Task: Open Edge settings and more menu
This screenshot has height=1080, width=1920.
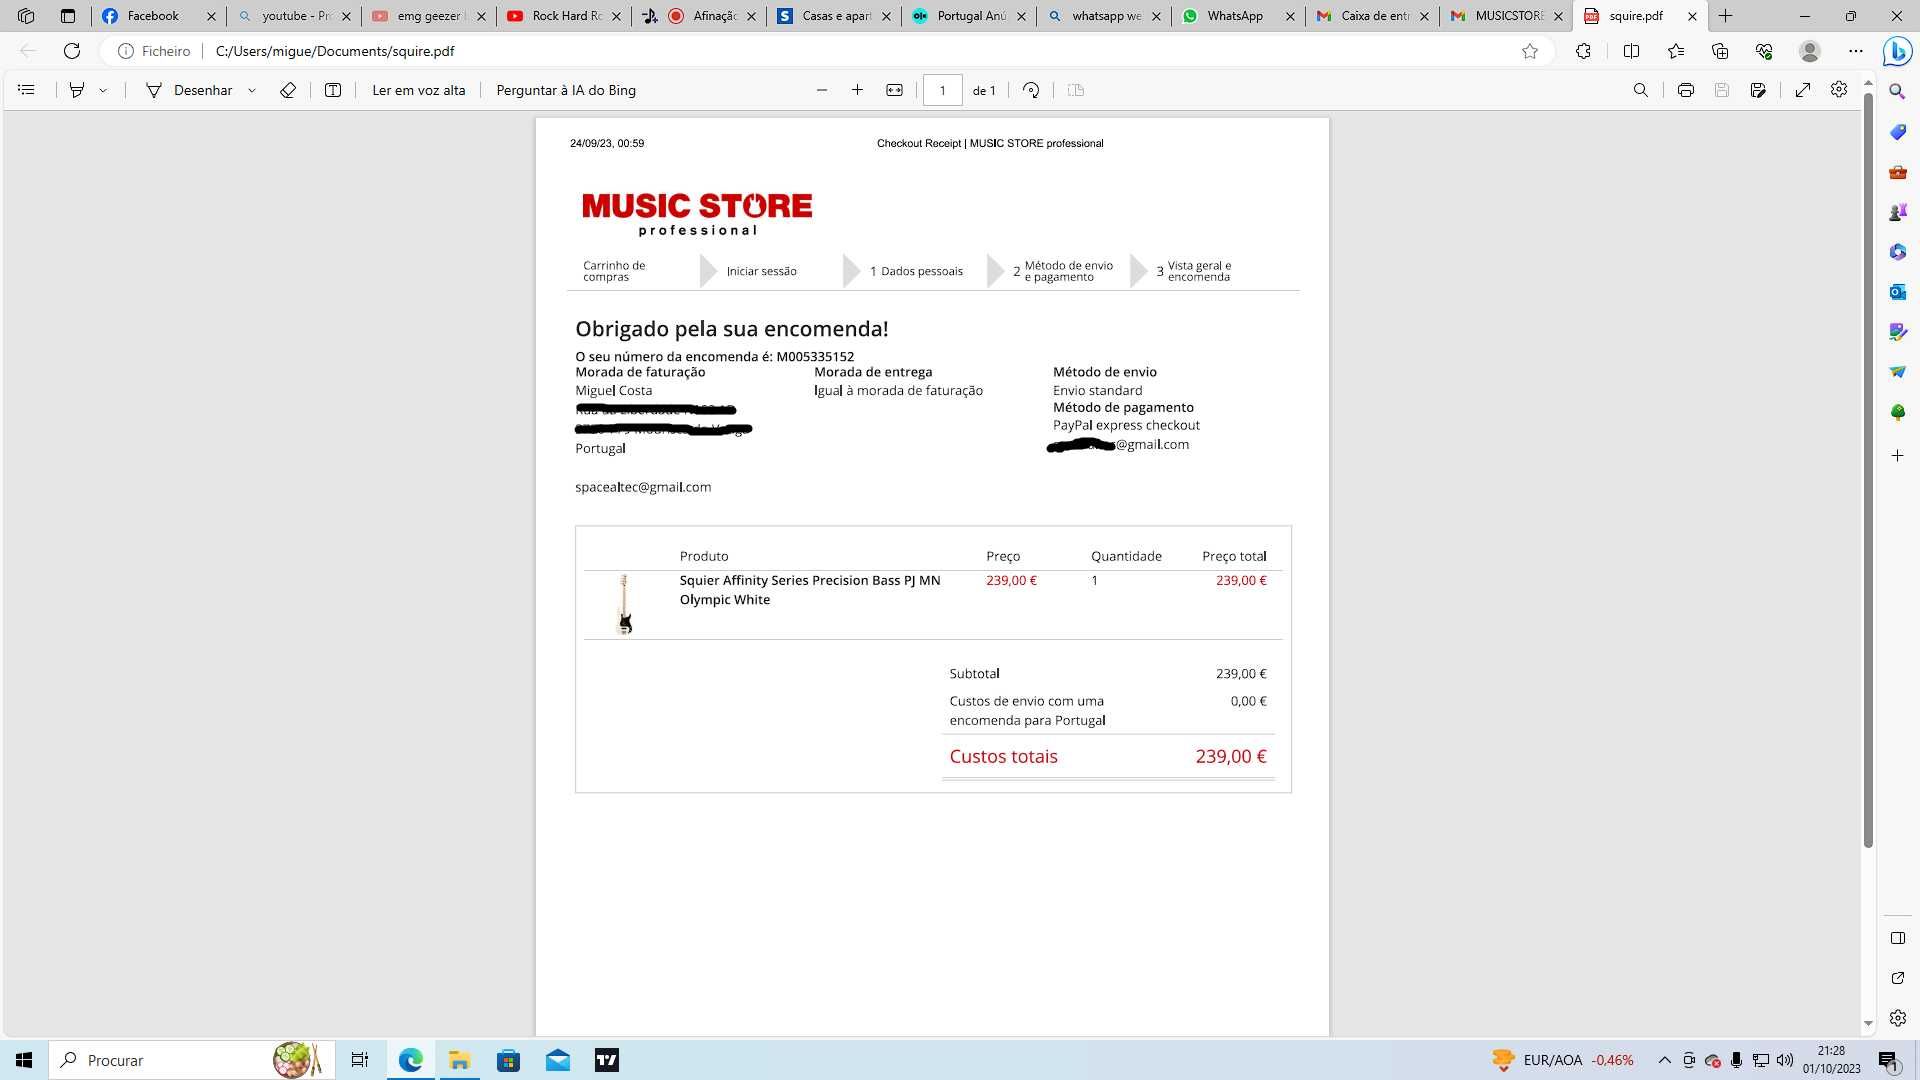Action: click(x=1856, y=51)
